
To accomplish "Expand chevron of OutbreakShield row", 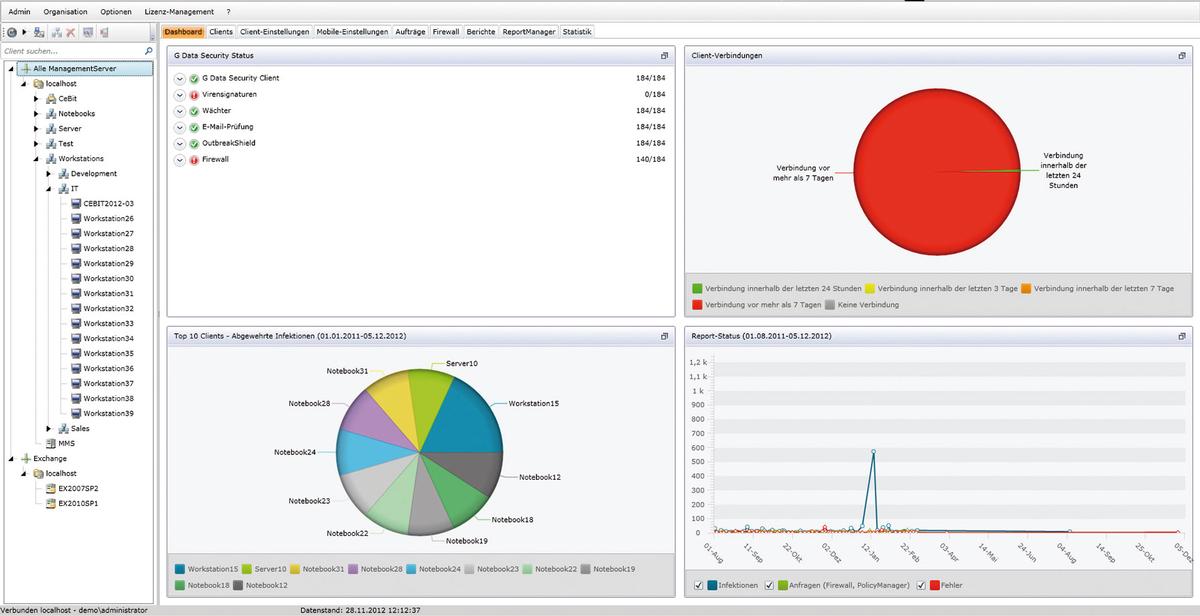I will pos(180,143).
